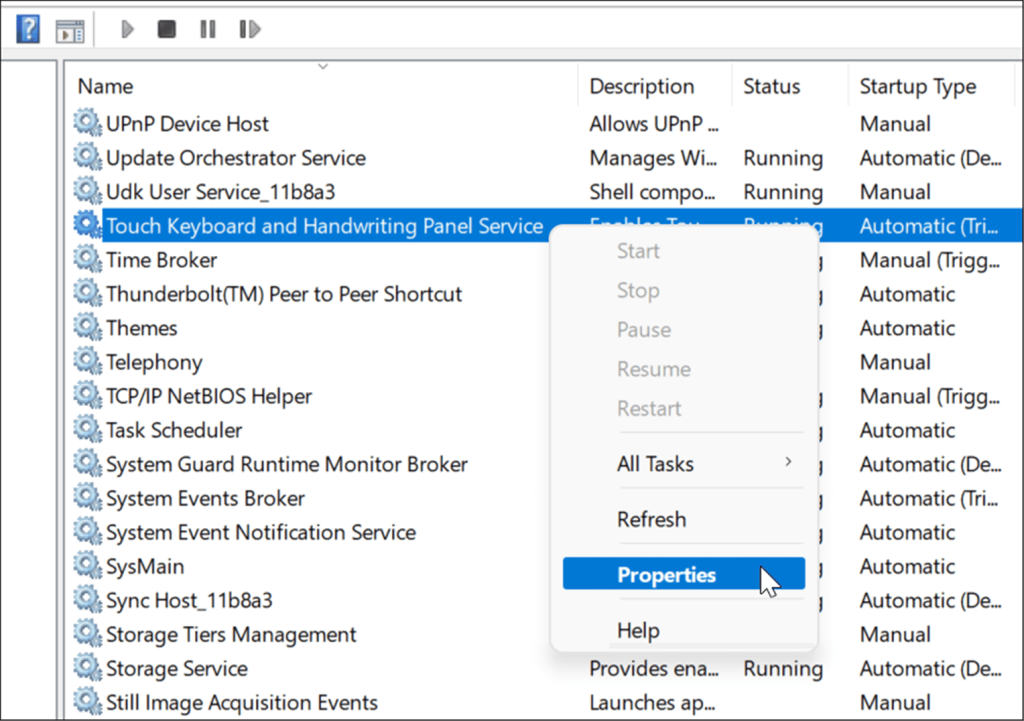The height and width of the screenshot is (721, 1024).
Task: Click the Show/Hide Action Pane toolbar icon
Action: click(x=70, y=31)
